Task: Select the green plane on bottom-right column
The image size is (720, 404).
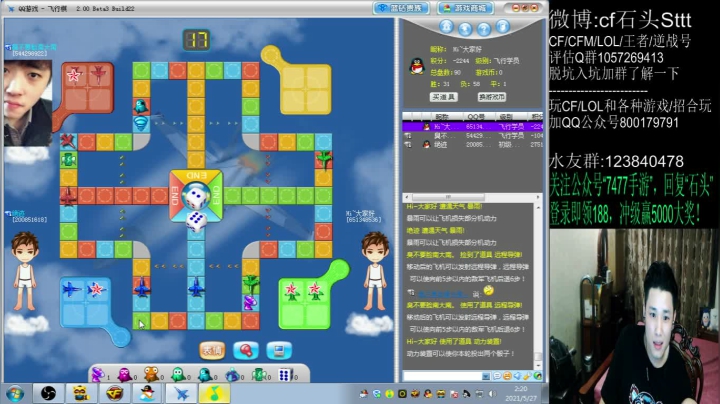Action: pos(251,283)
